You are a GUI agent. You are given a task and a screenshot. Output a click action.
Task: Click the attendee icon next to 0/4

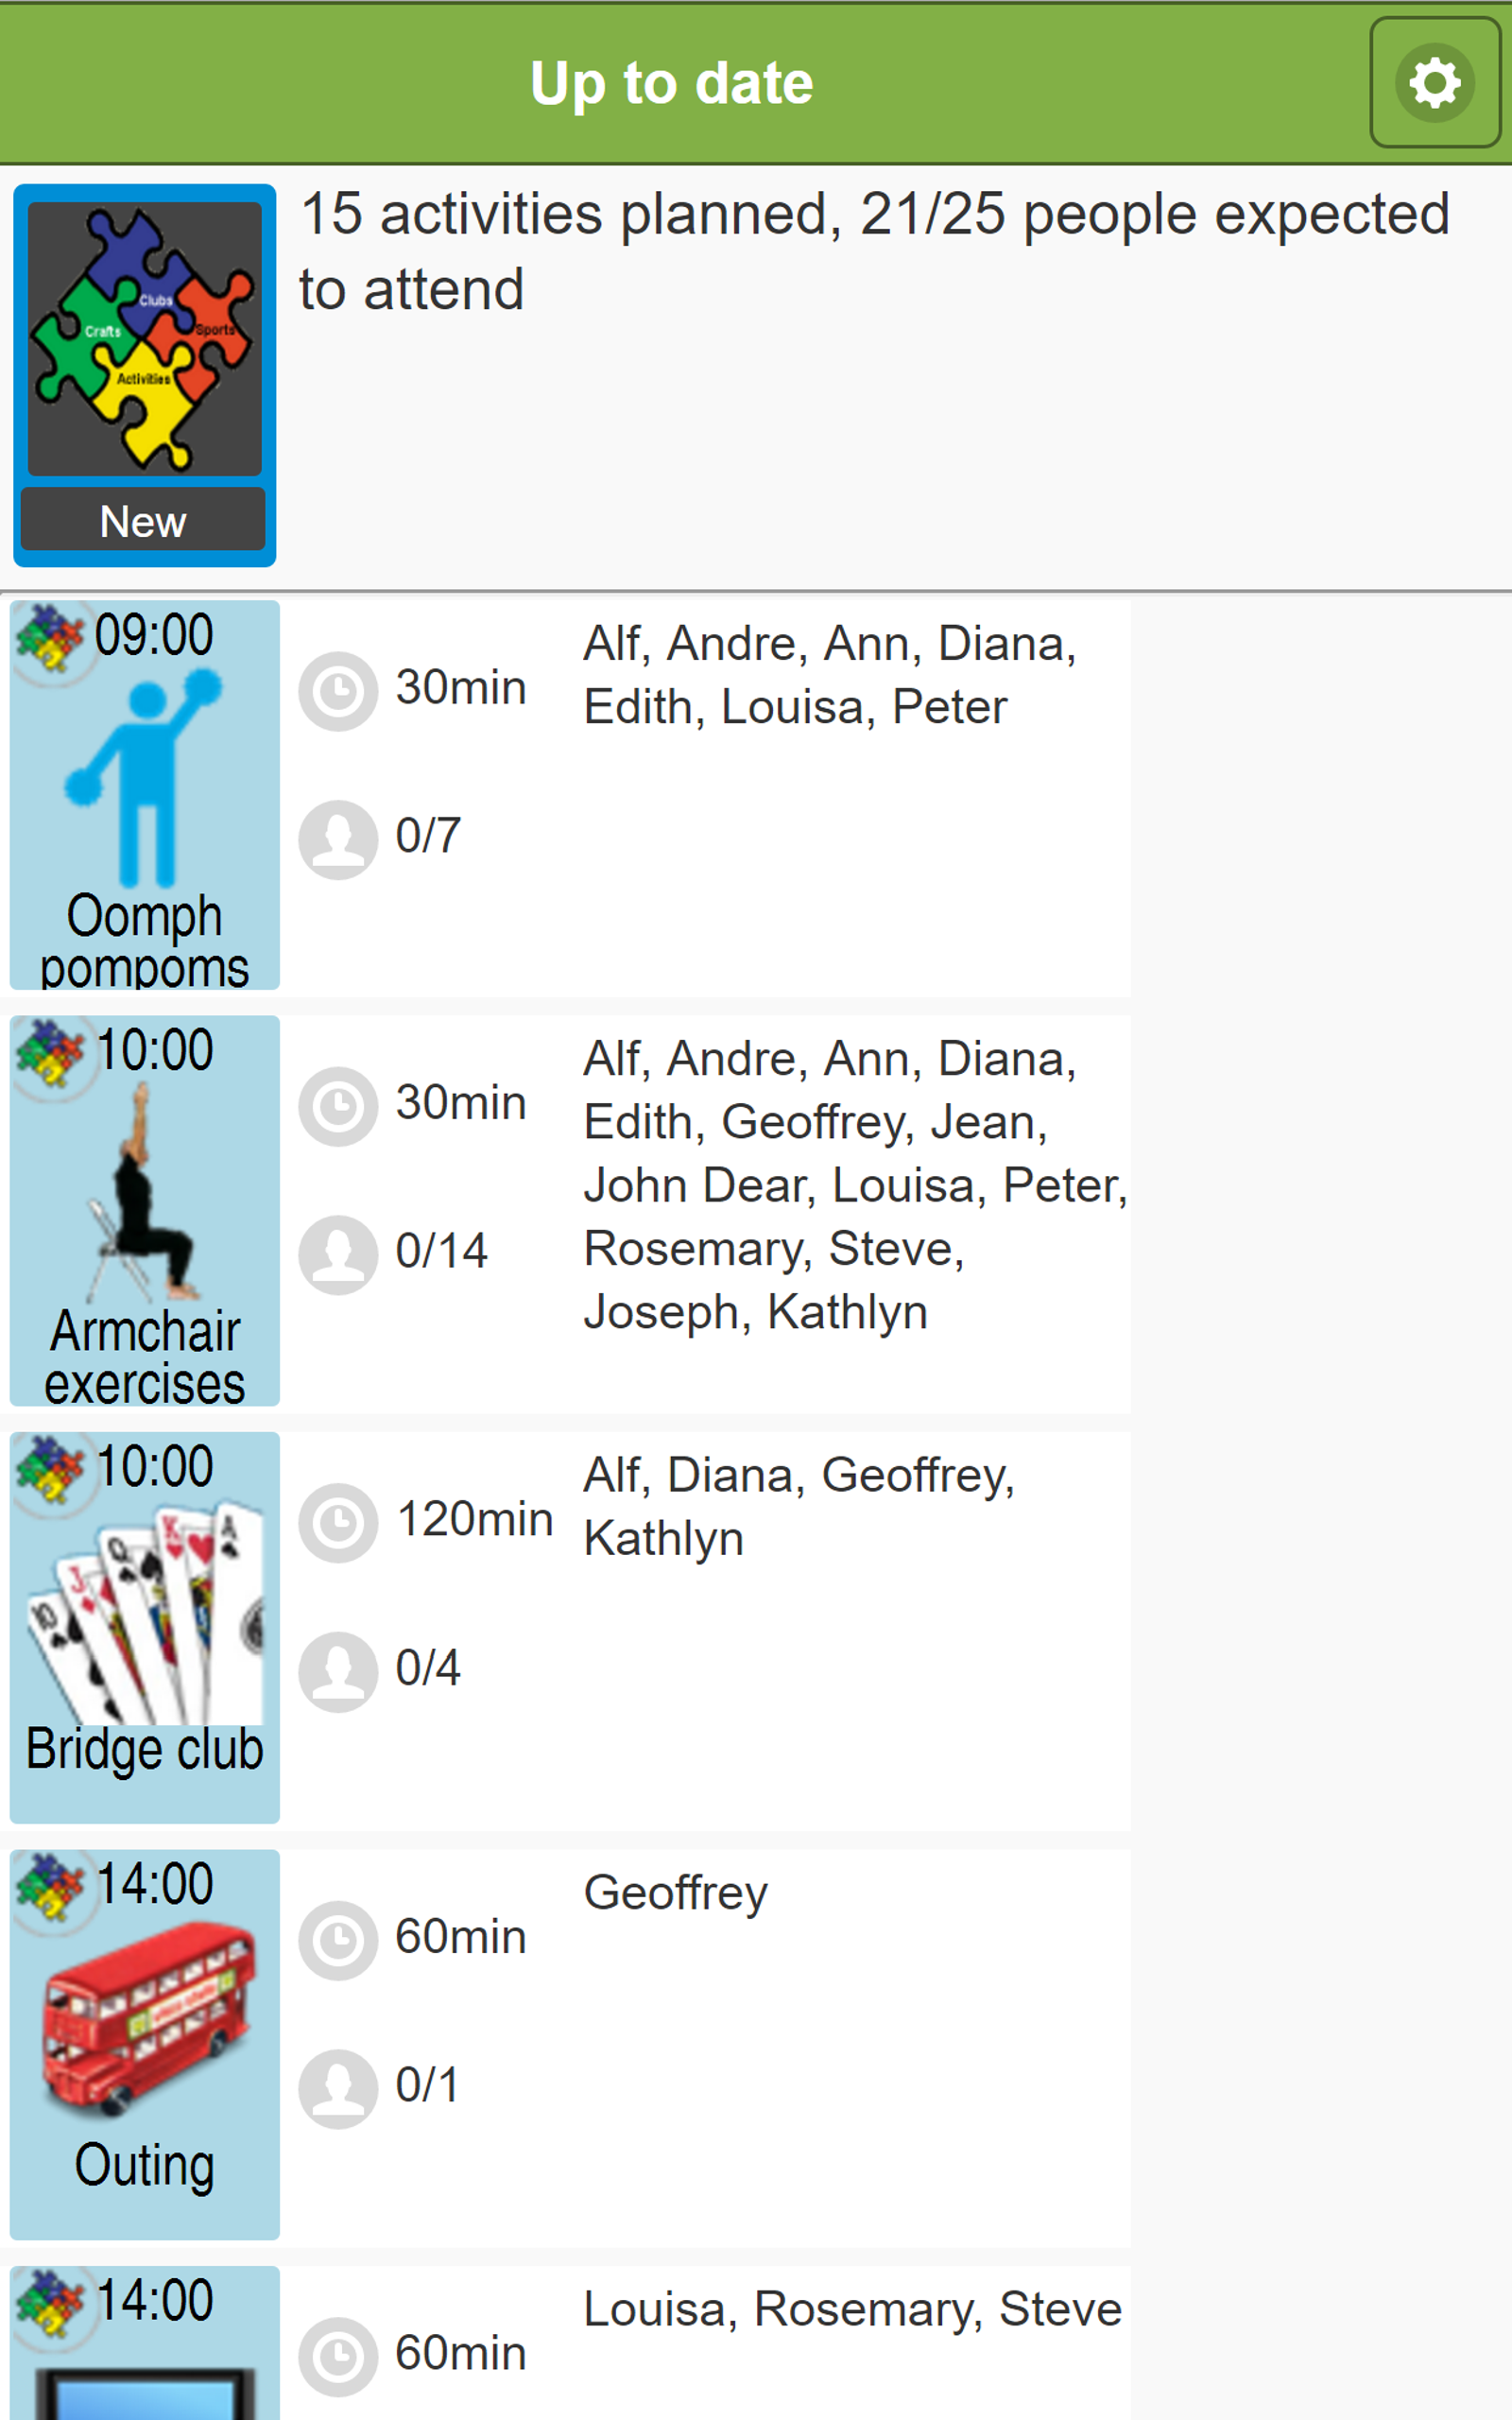click(x=338, y=1671)
